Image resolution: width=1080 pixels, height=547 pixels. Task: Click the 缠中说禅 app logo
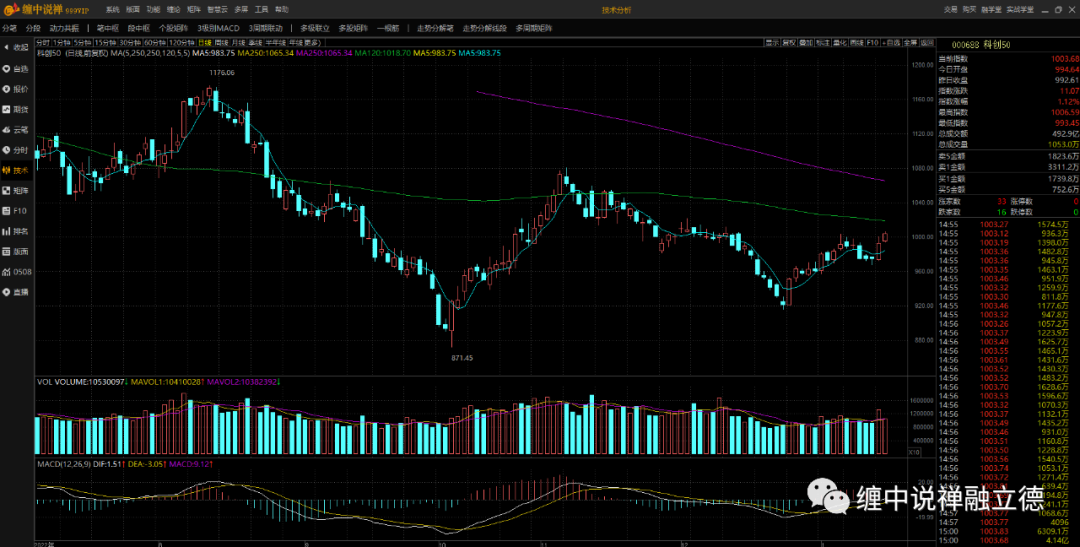point(45,10)
